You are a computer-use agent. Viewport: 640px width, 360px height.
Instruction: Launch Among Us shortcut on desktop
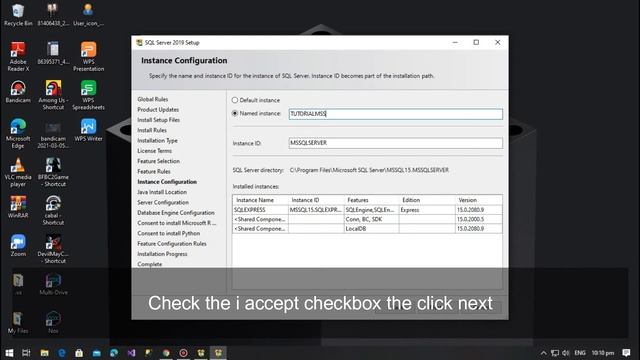(53, 95)
